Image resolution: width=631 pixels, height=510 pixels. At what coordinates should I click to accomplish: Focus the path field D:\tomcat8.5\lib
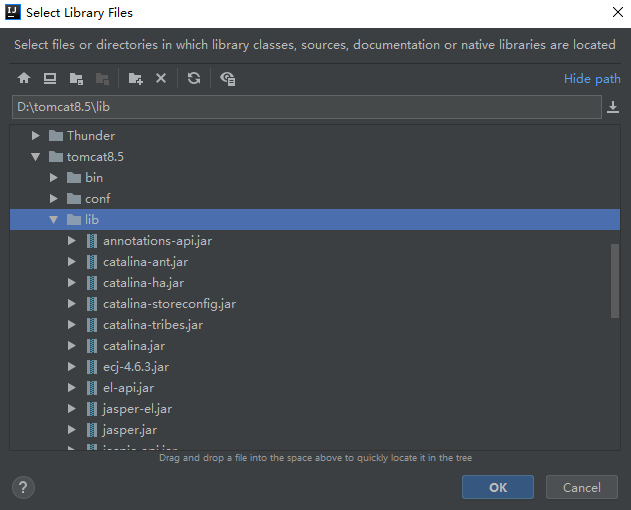(x=307, y=107)
